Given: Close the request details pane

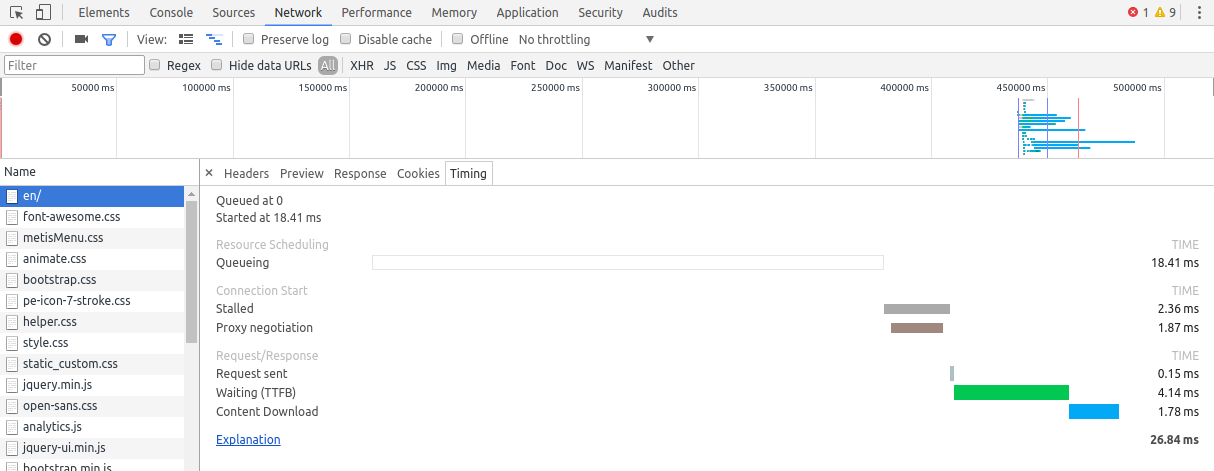Looking at the screenshot, I should [209, 173].
